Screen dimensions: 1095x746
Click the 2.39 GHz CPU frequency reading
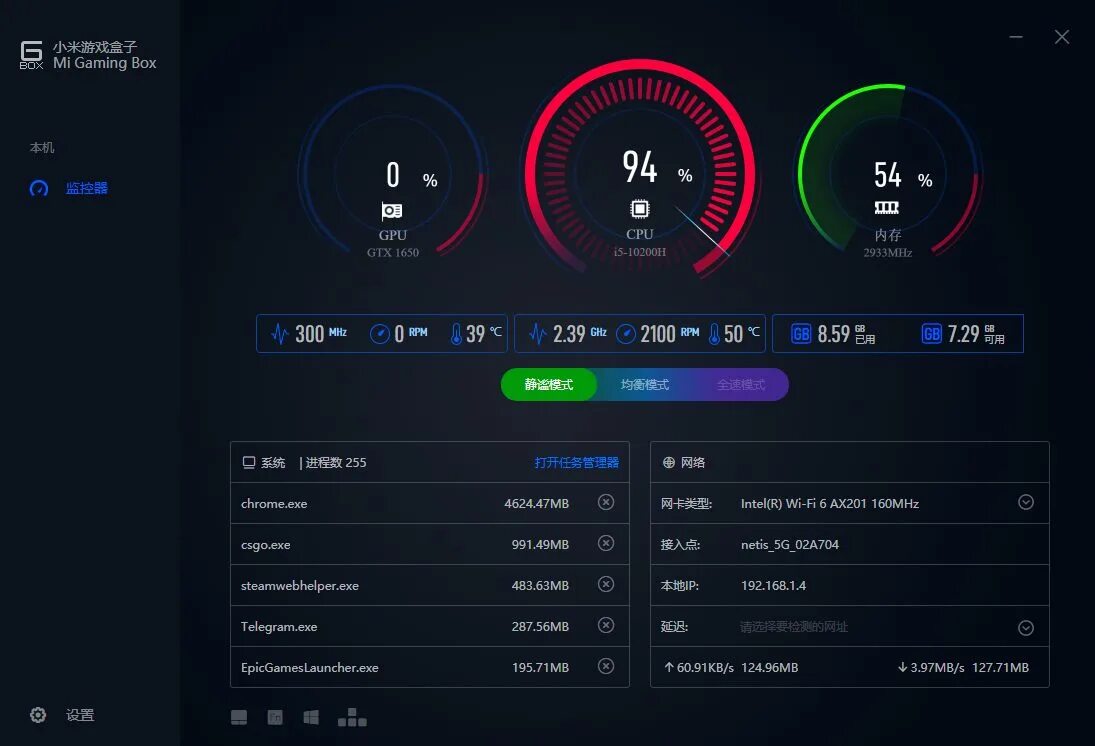[x=580, y=334]
